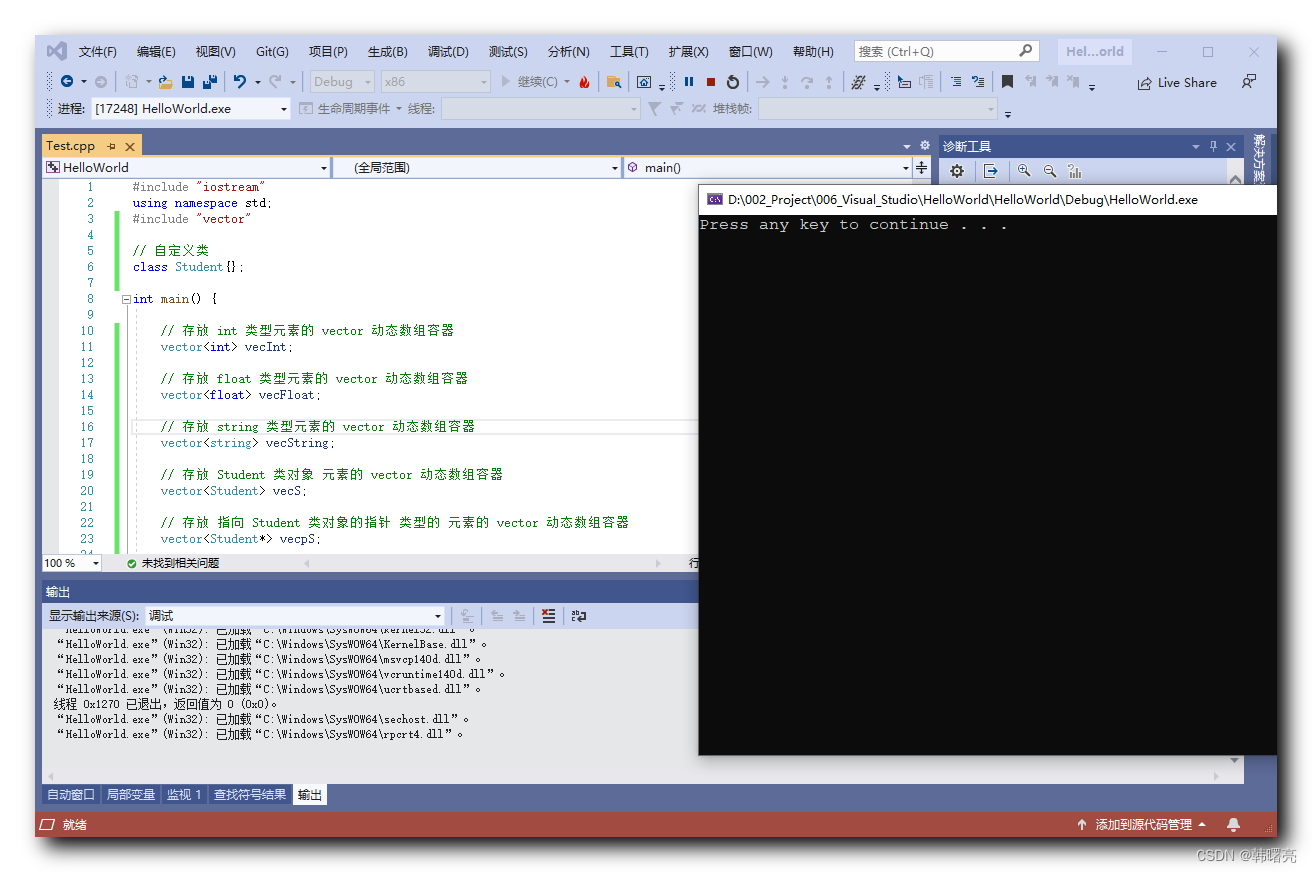Click the Clear All icon in Output panel
1312x872 pixels.
tap(548, 616)
